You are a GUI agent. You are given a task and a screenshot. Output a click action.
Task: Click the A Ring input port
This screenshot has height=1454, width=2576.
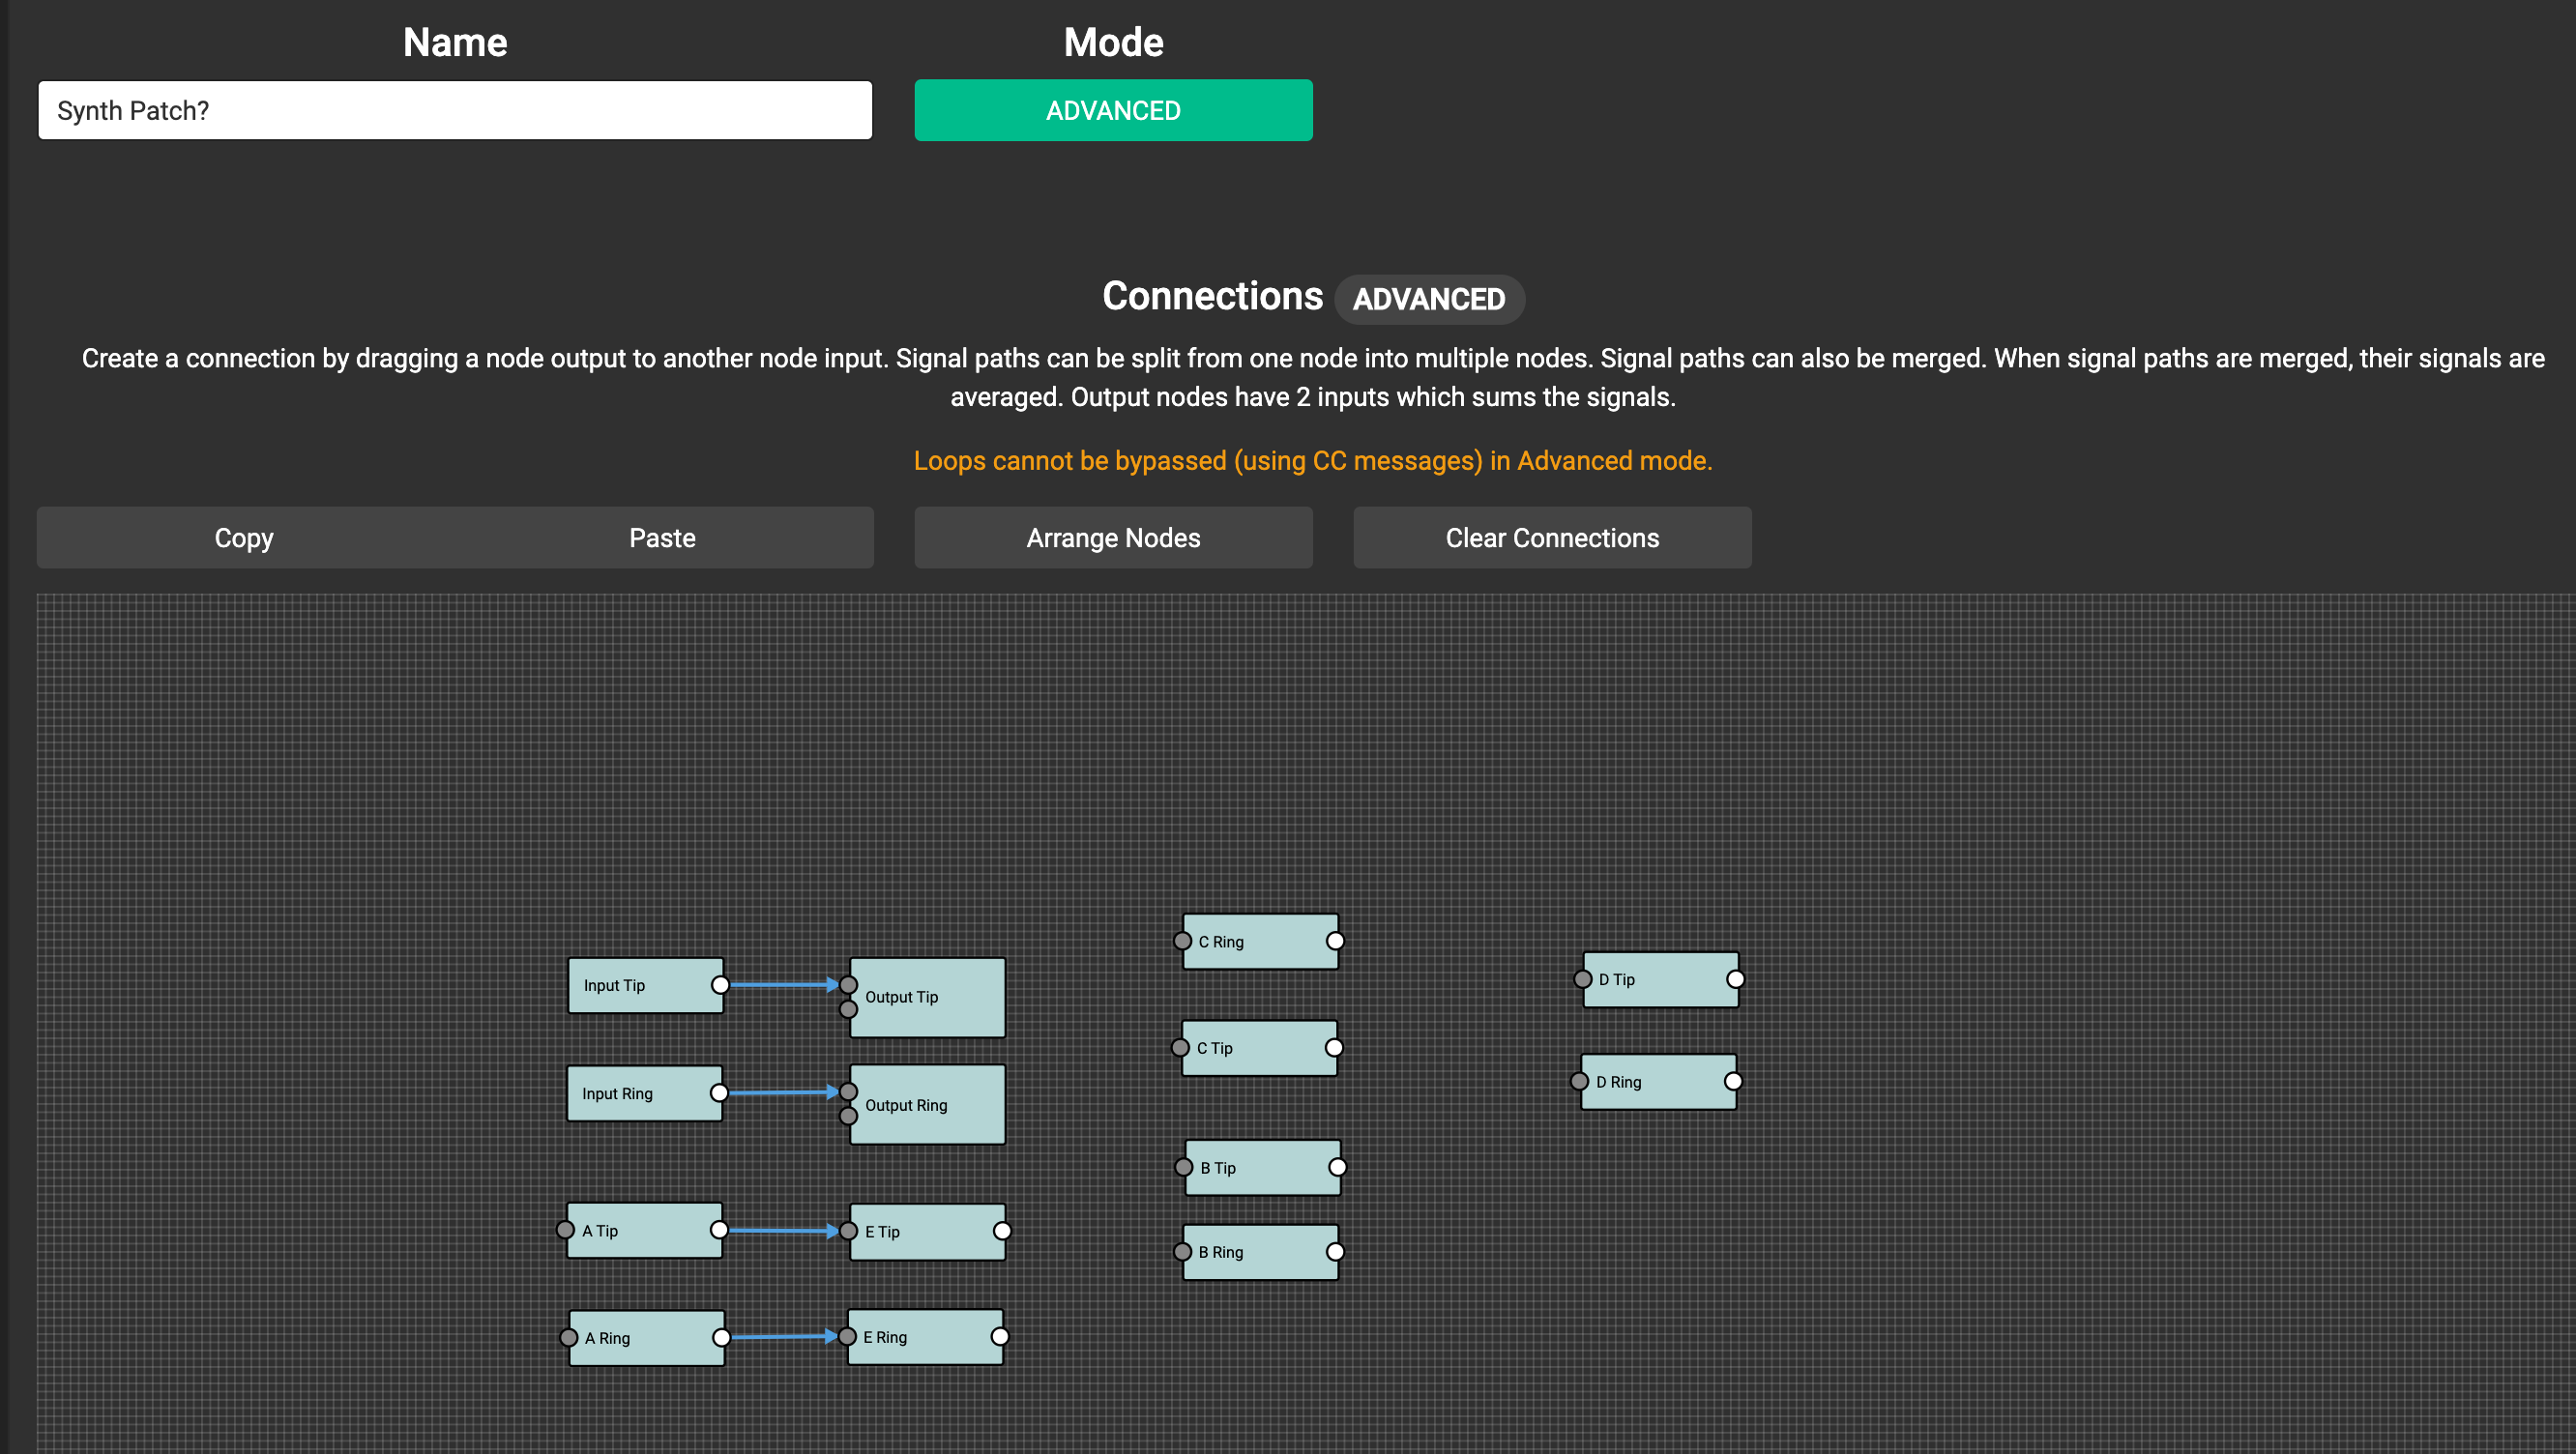tap(569, 1338)
